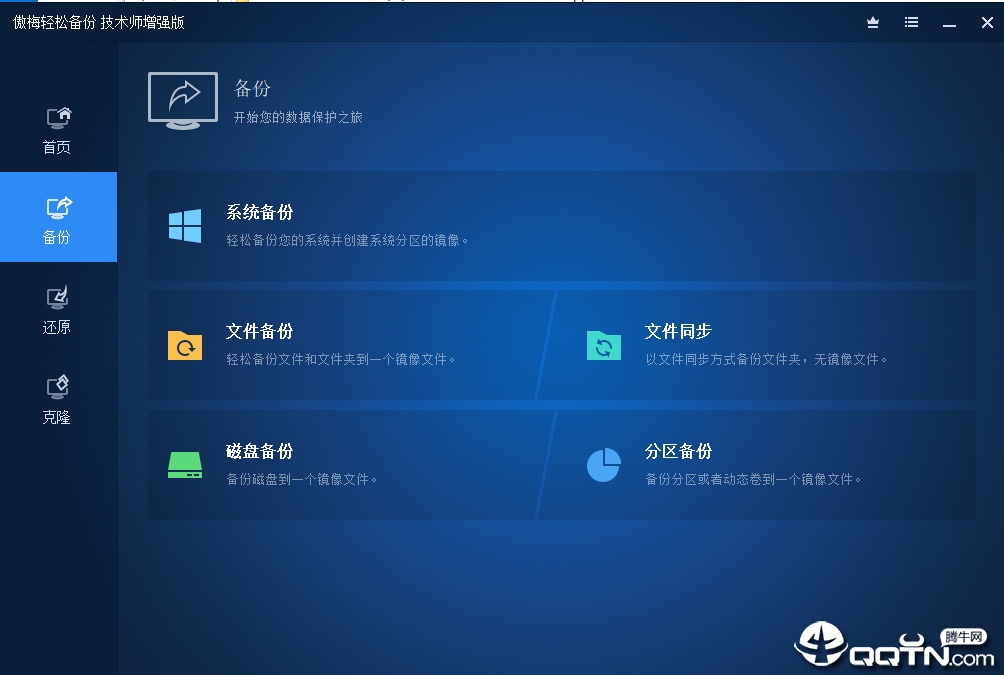The height and width of the screenshot is (675, 1004).
Task: Click subtitle 开始您的数据保护之旅
Action: pyautogui.click(x=298, y=117)
